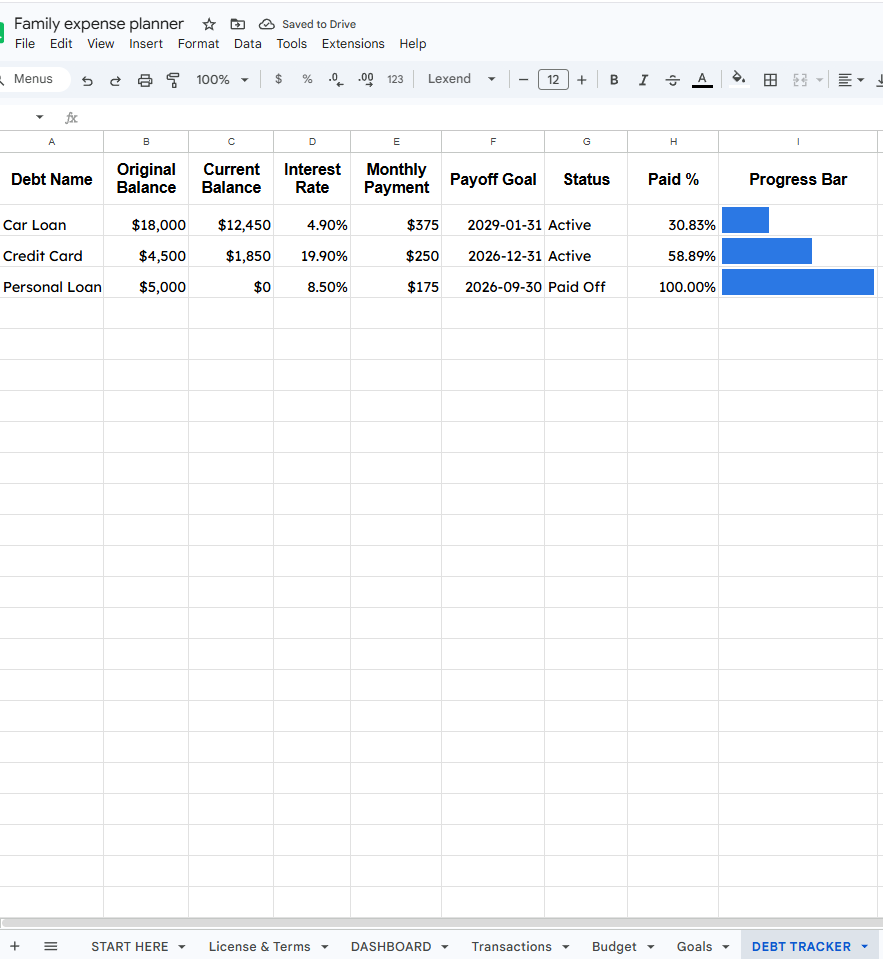Apply percent format icon

tap(307, 80)
